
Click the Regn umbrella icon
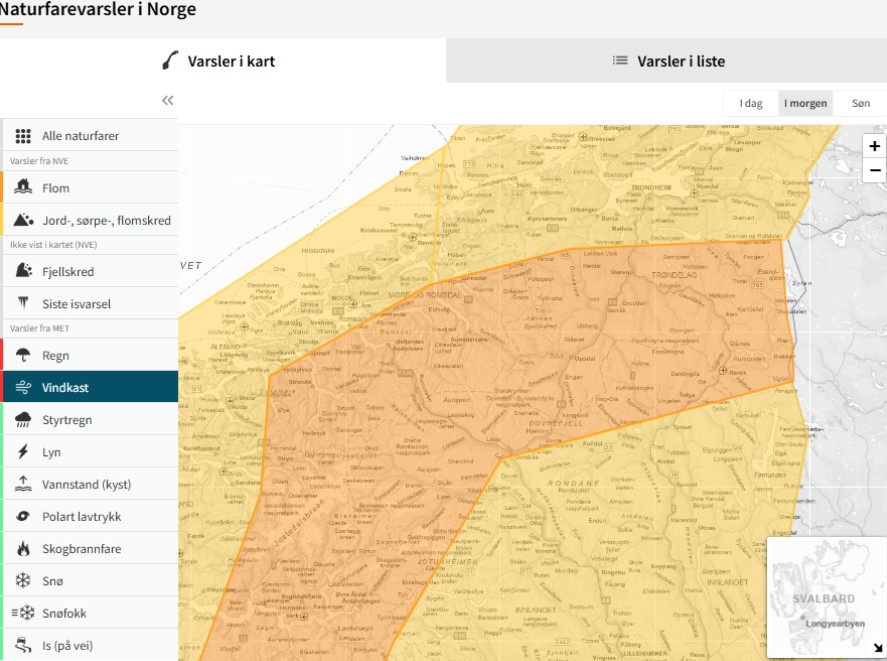point(23,355)
